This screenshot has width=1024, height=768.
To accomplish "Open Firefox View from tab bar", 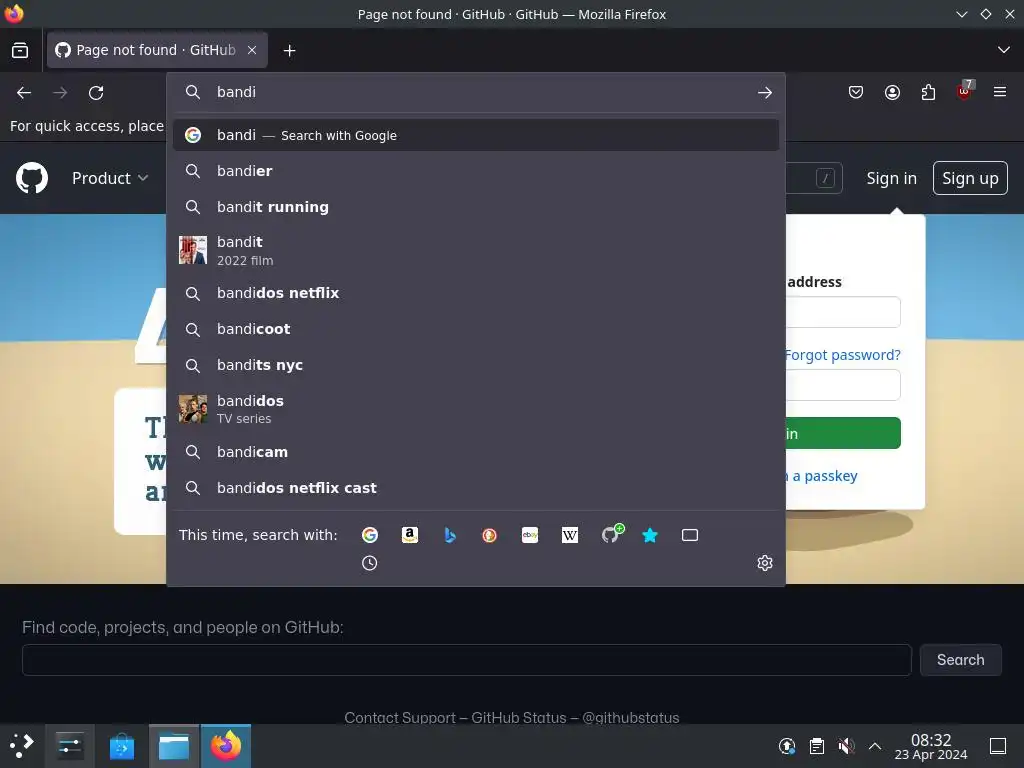I will coord(20,50).
